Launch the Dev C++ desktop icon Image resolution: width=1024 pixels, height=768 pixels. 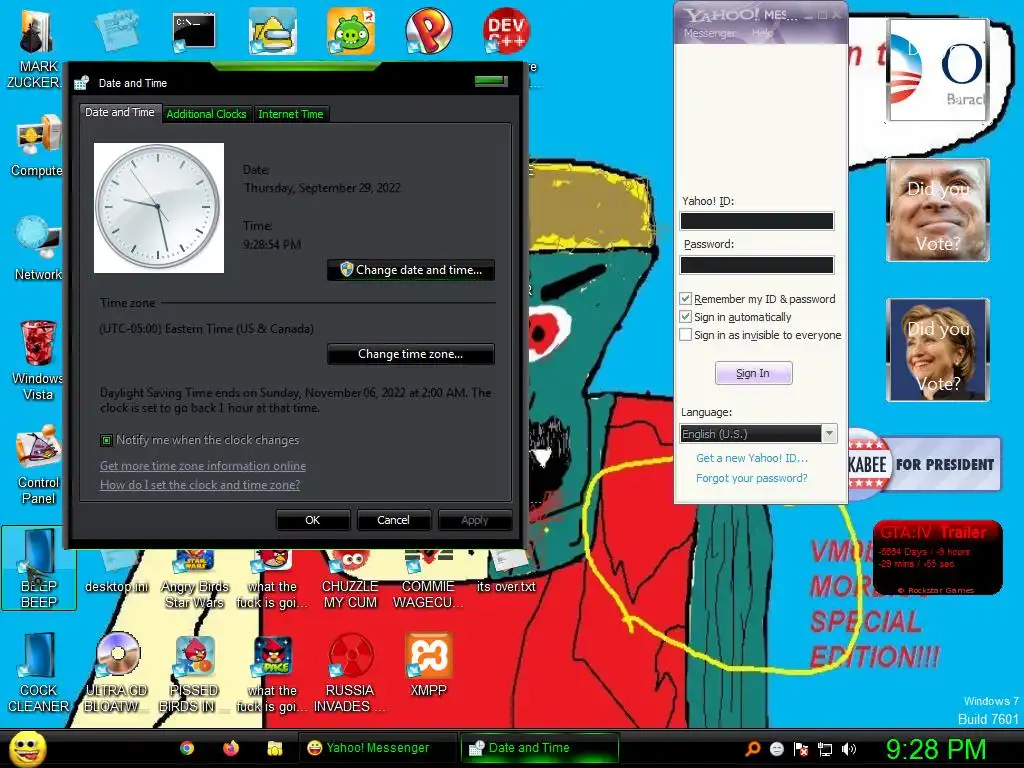click(x=506, y=31)
